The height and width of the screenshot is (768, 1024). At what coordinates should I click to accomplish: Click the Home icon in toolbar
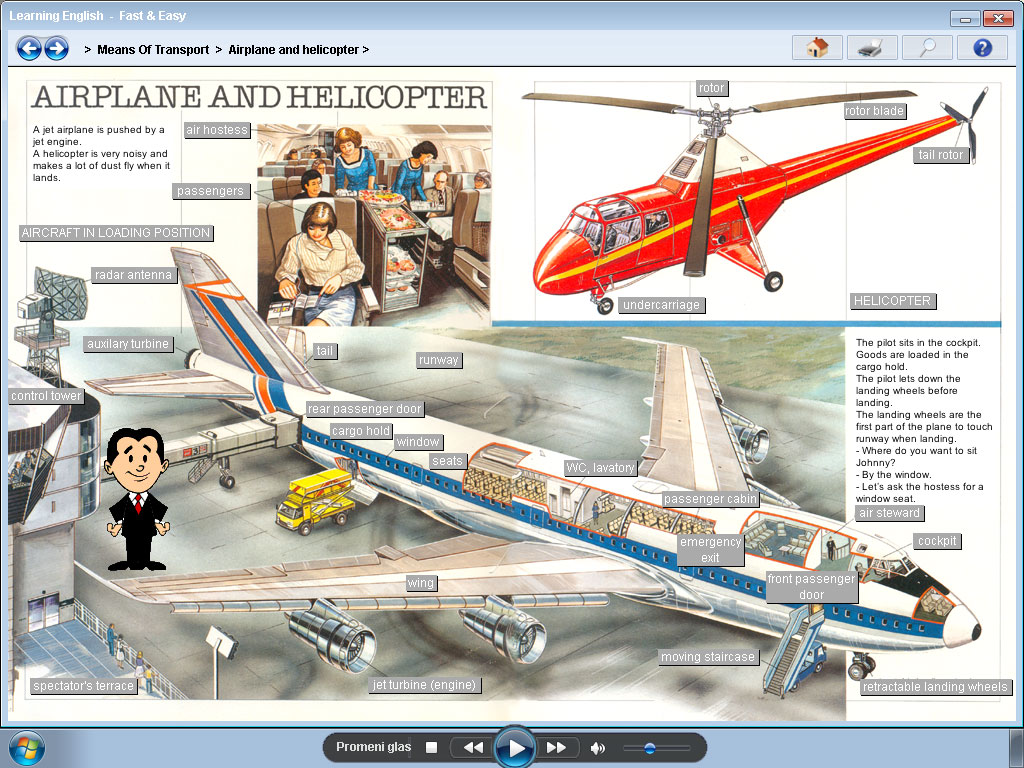(817, 48)
